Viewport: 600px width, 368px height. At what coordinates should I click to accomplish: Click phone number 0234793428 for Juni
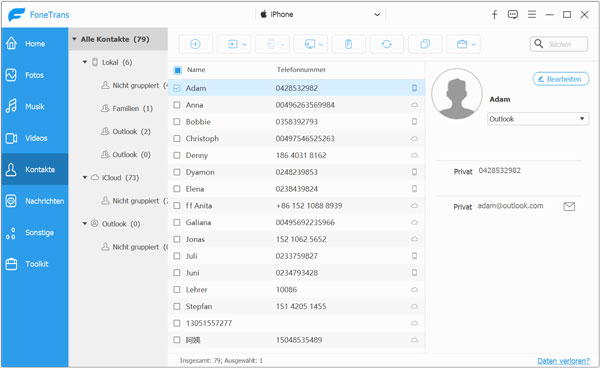coord(297,273)
